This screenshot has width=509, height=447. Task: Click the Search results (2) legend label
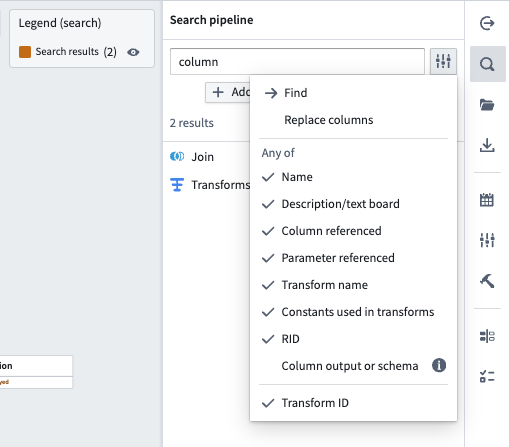(76, 52)
